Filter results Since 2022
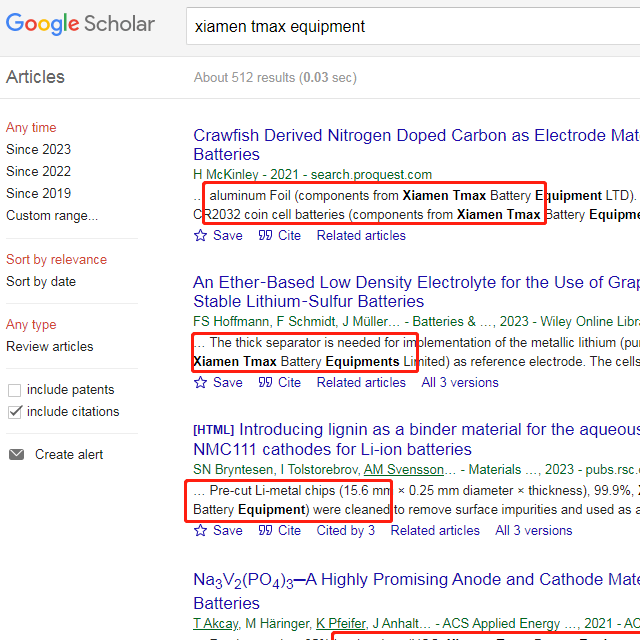This screenshot has width=640, height=640. click(38, 171)
